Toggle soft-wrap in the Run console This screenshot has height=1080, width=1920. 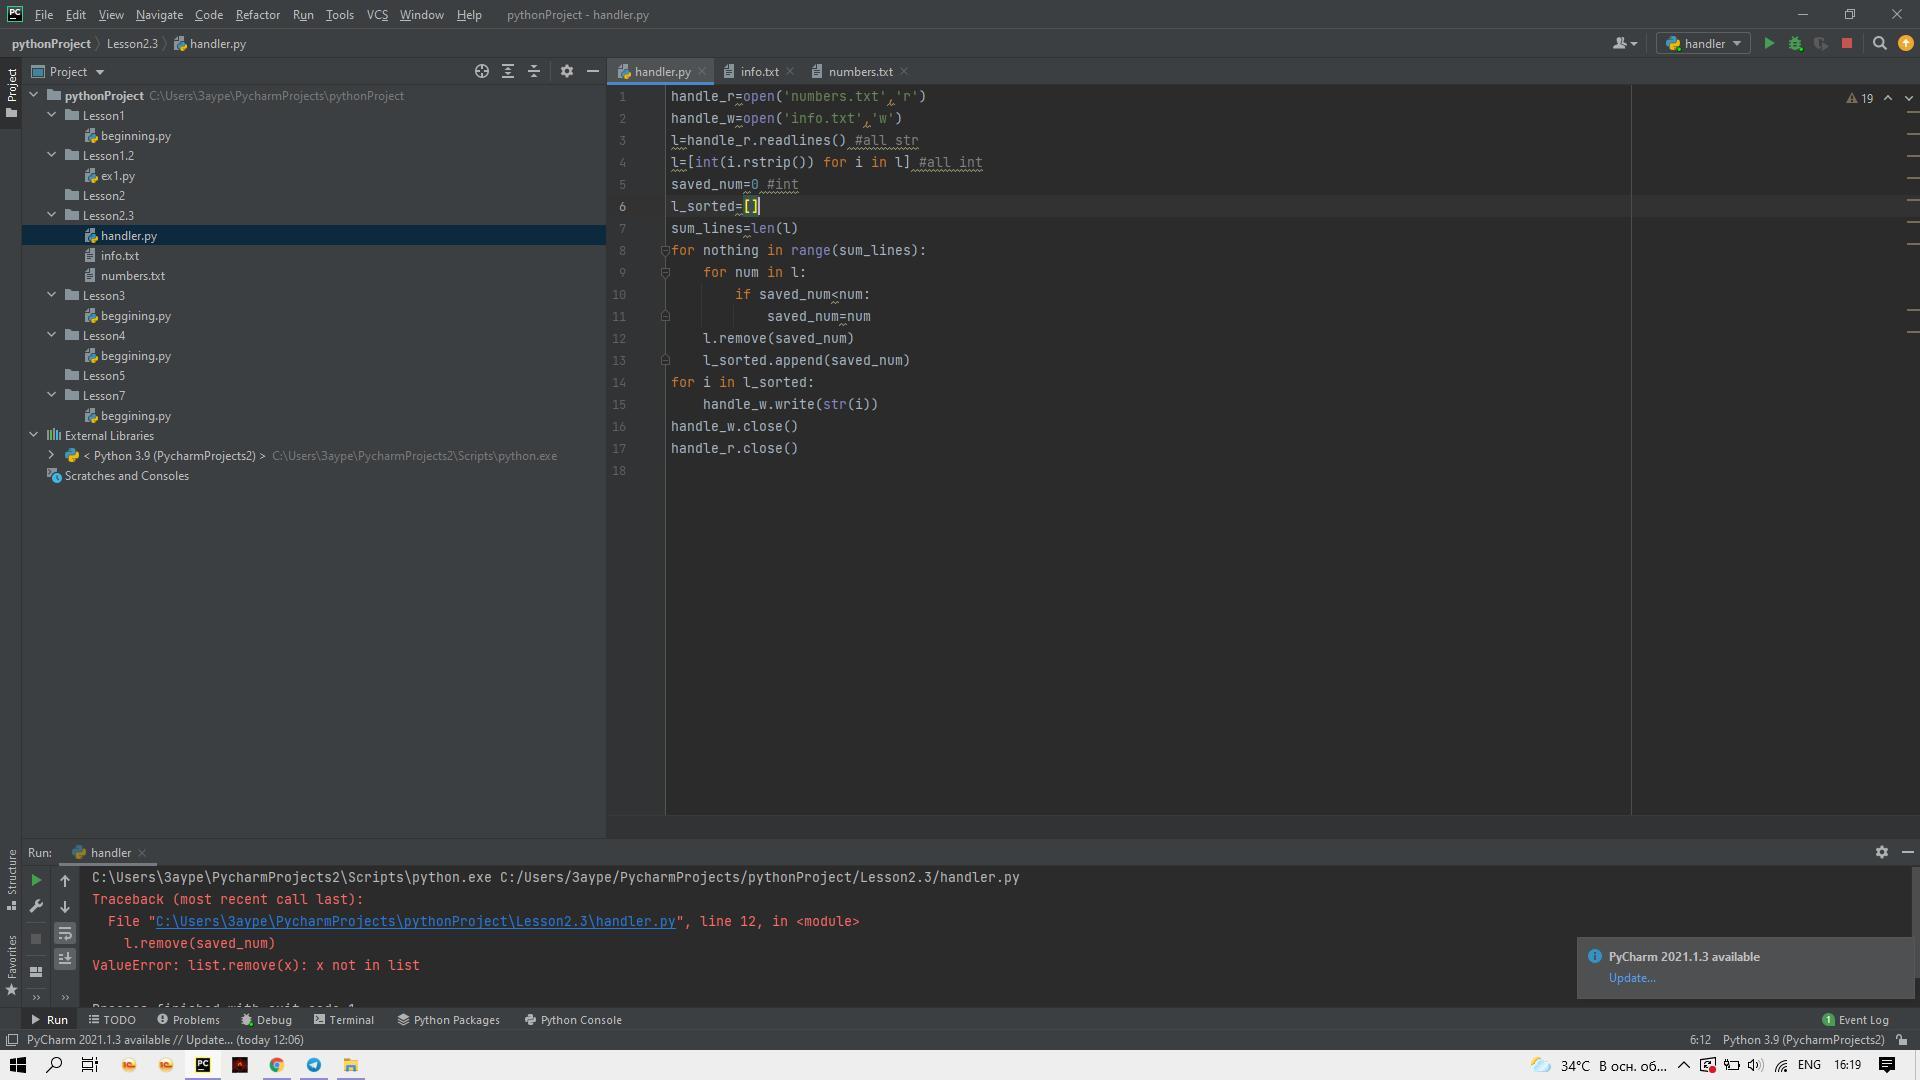click(x=65, y=933)
